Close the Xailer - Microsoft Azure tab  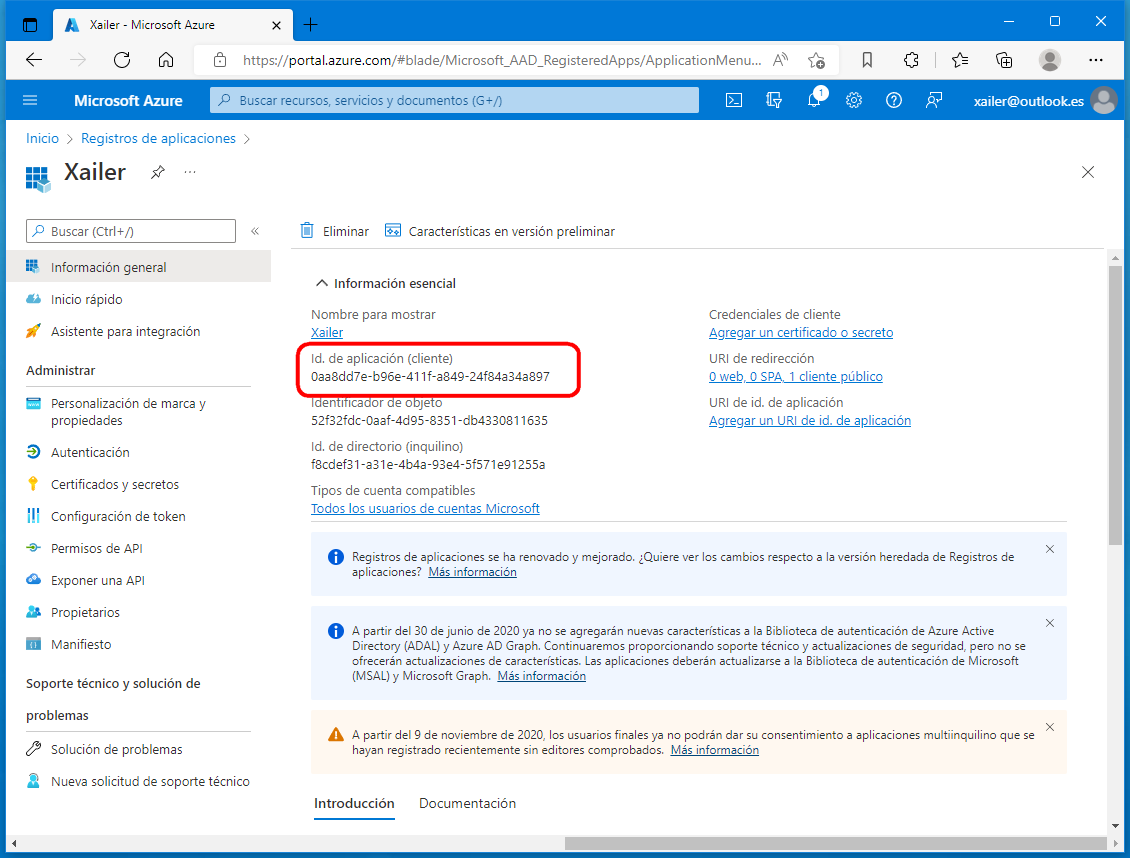(276, 25)
